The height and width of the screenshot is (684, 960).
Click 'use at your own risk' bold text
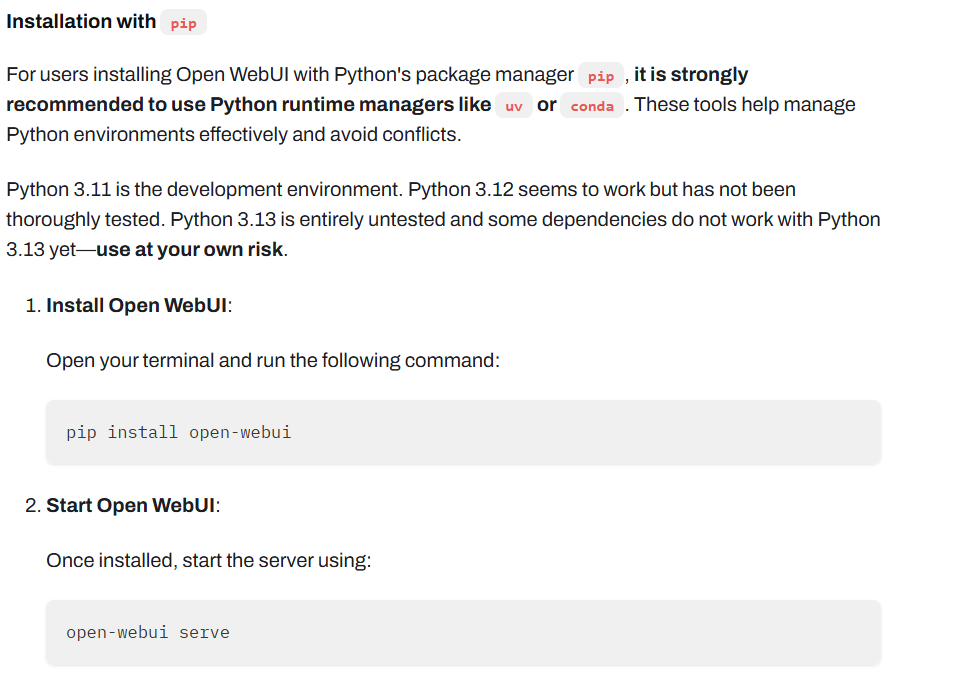click(190, 249)
